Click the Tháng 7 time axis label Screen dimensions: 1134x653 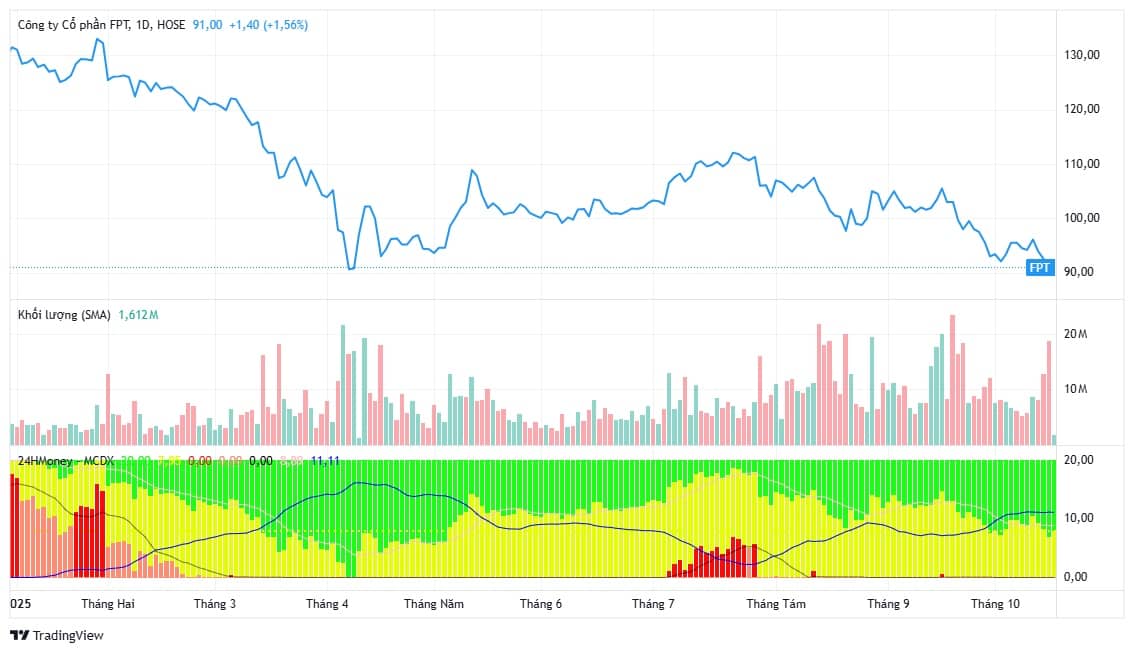653,604
